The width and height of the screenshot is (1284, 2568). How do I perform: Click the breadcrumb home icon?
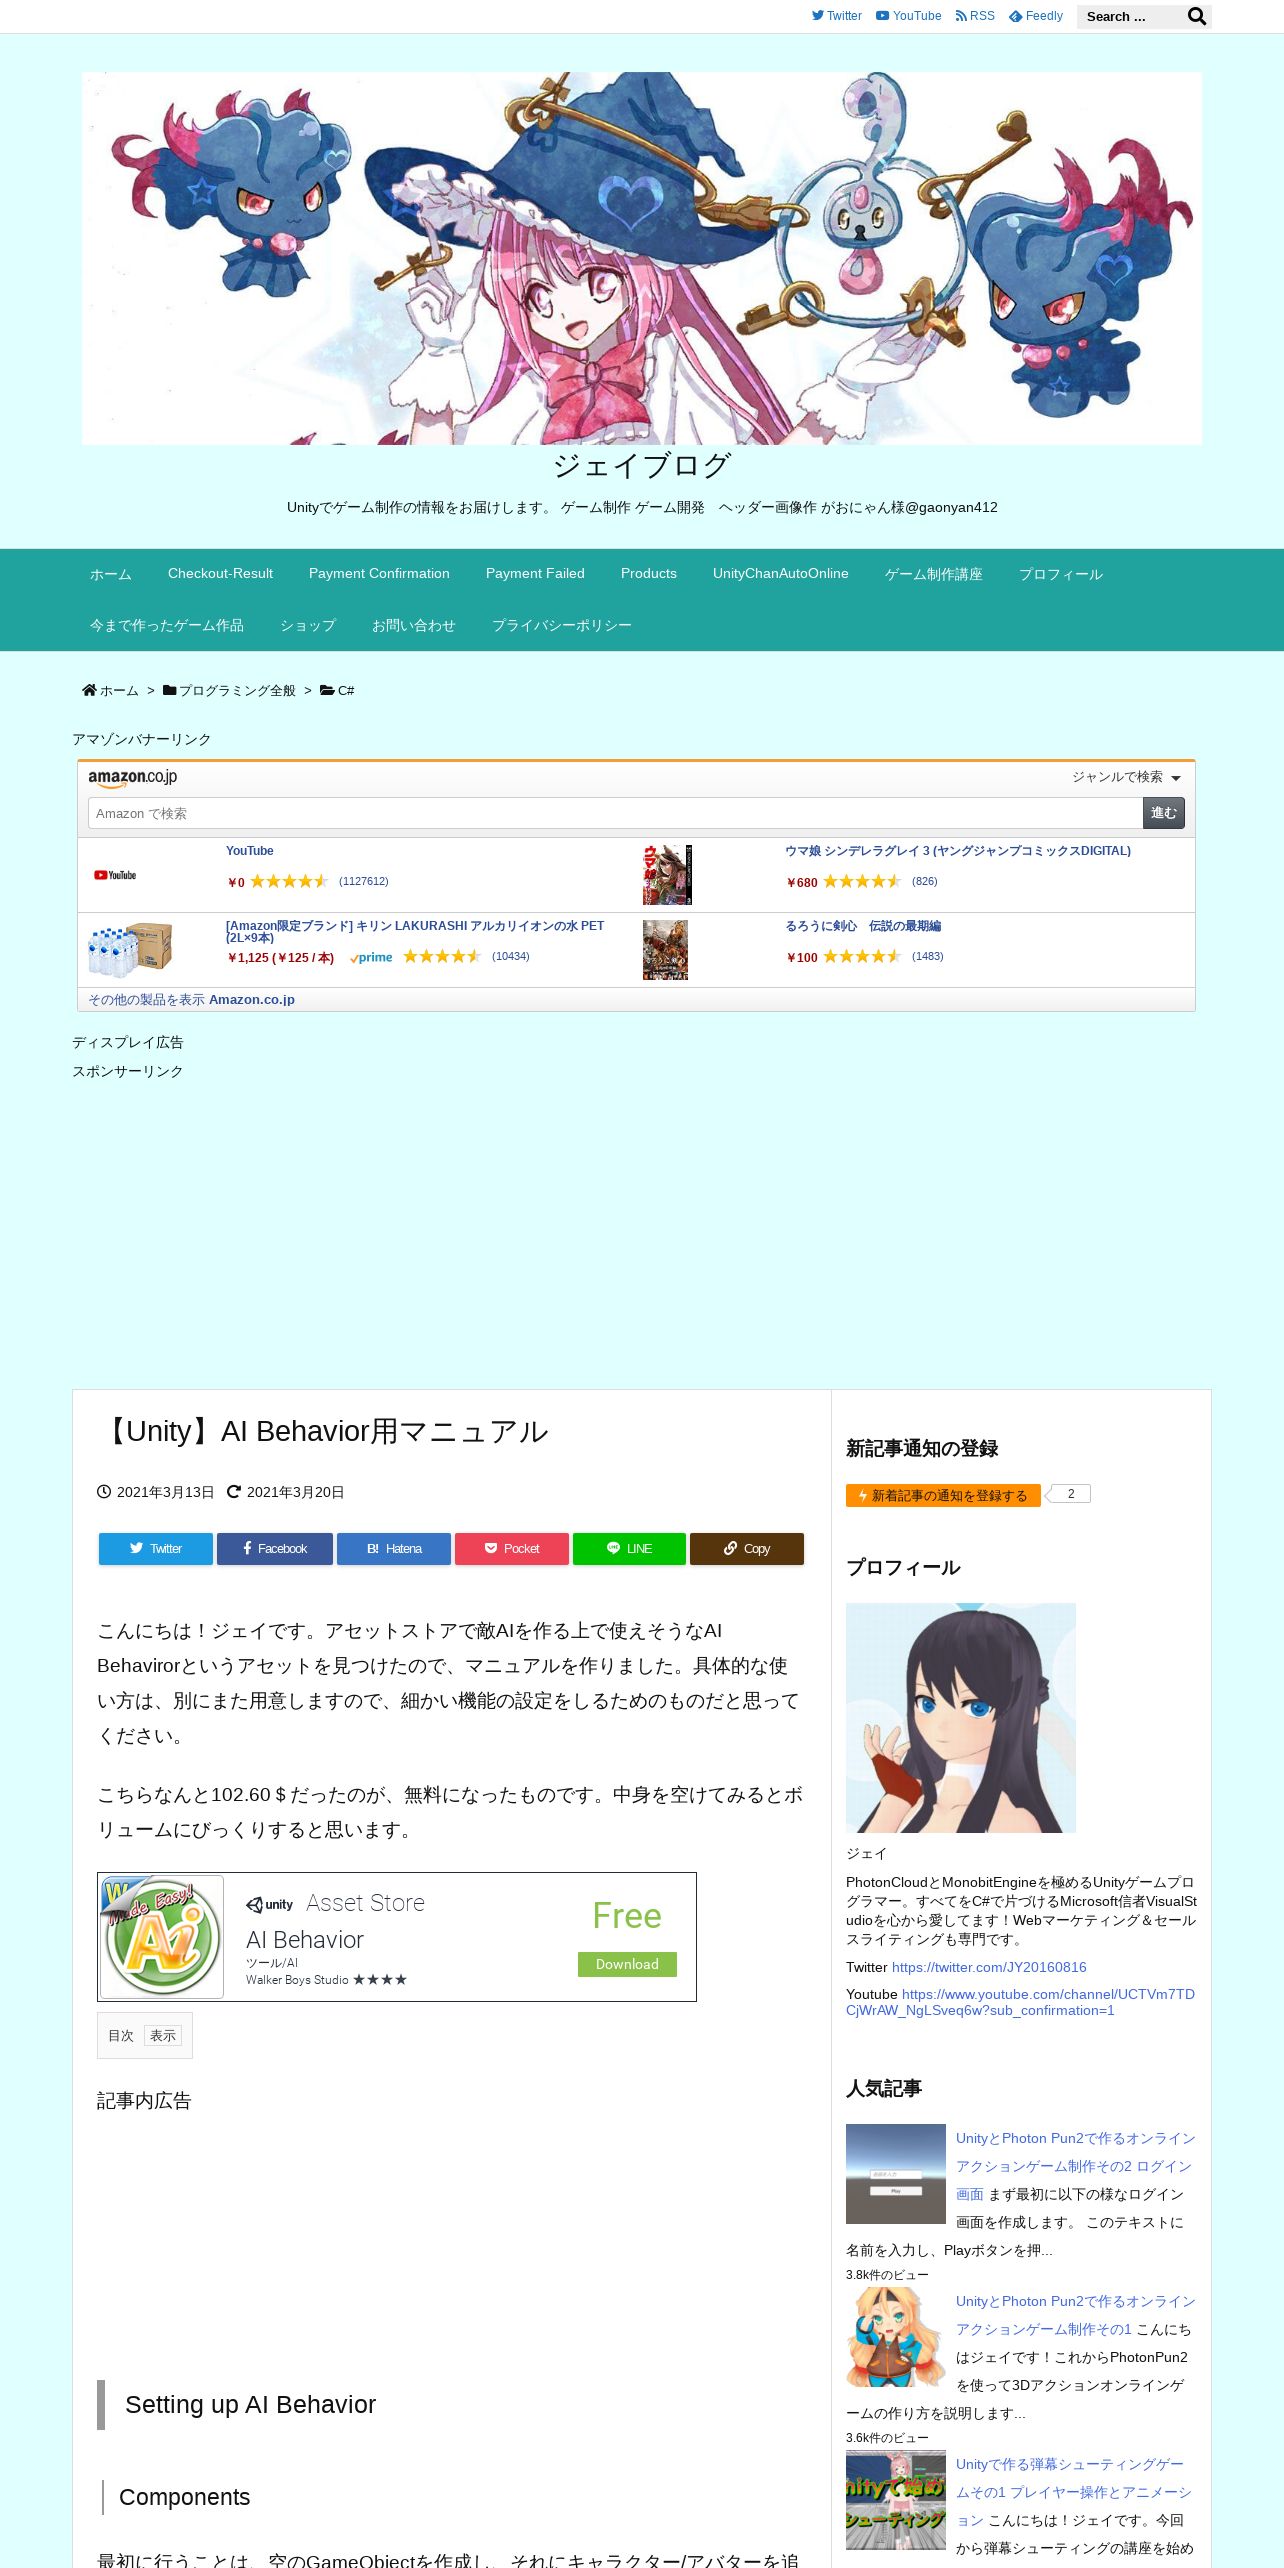click(89, 690)
